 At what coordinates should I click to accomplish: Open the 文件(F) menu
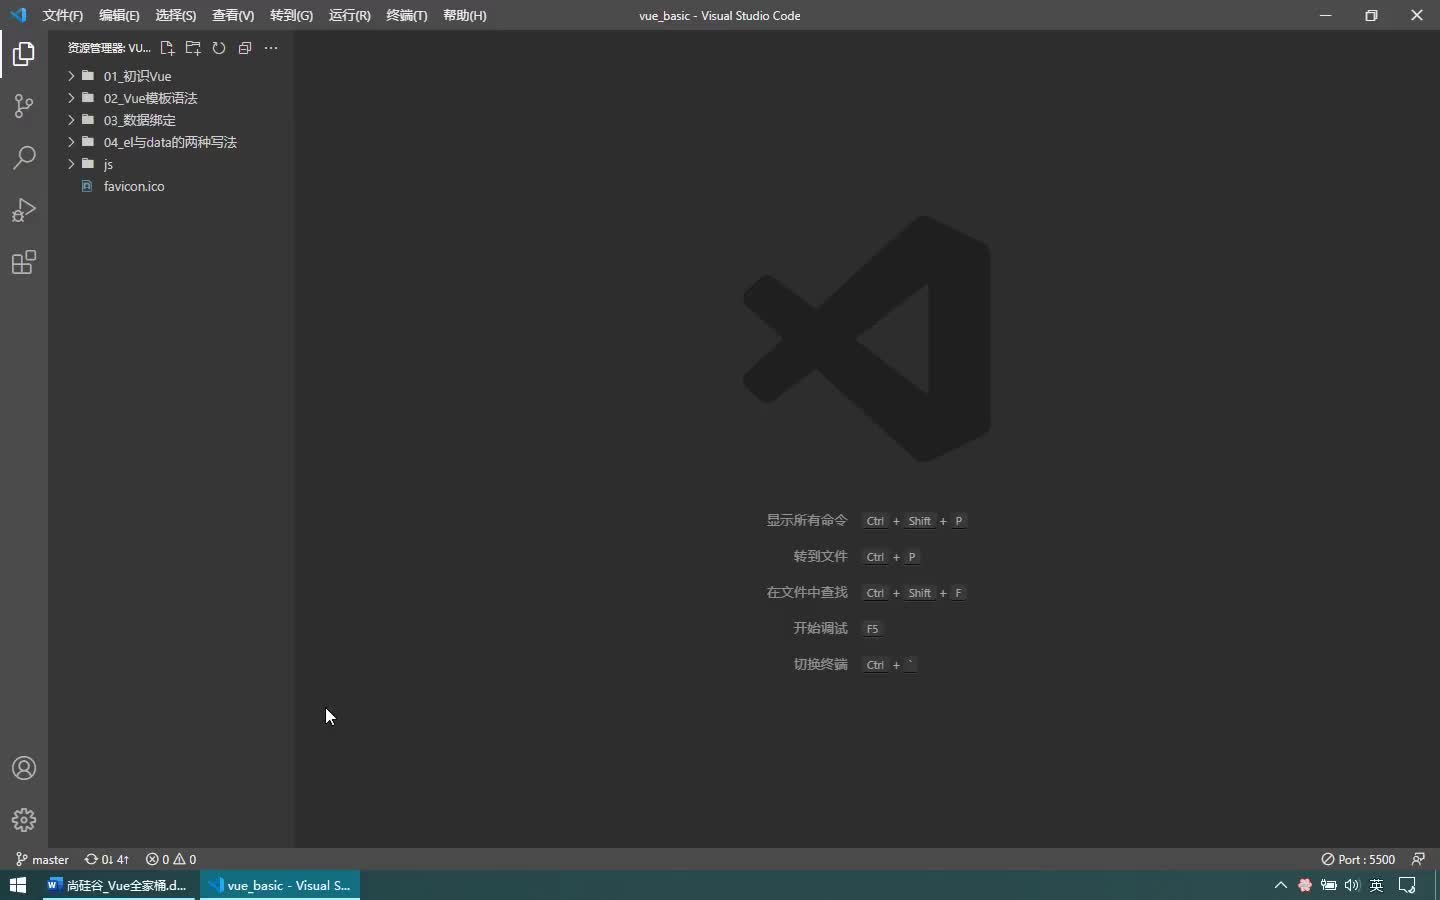62,15
